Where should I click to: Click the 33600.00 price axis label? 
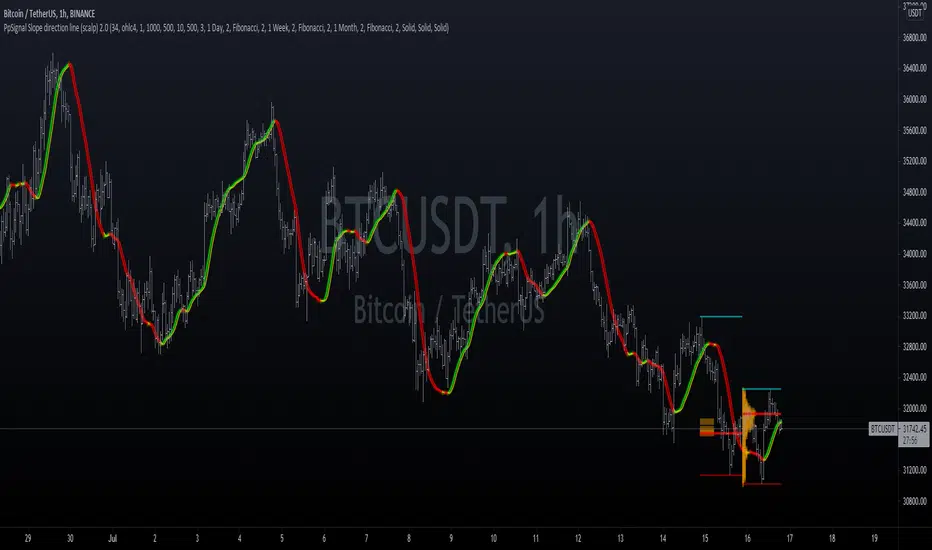click(x=914, y=285)
